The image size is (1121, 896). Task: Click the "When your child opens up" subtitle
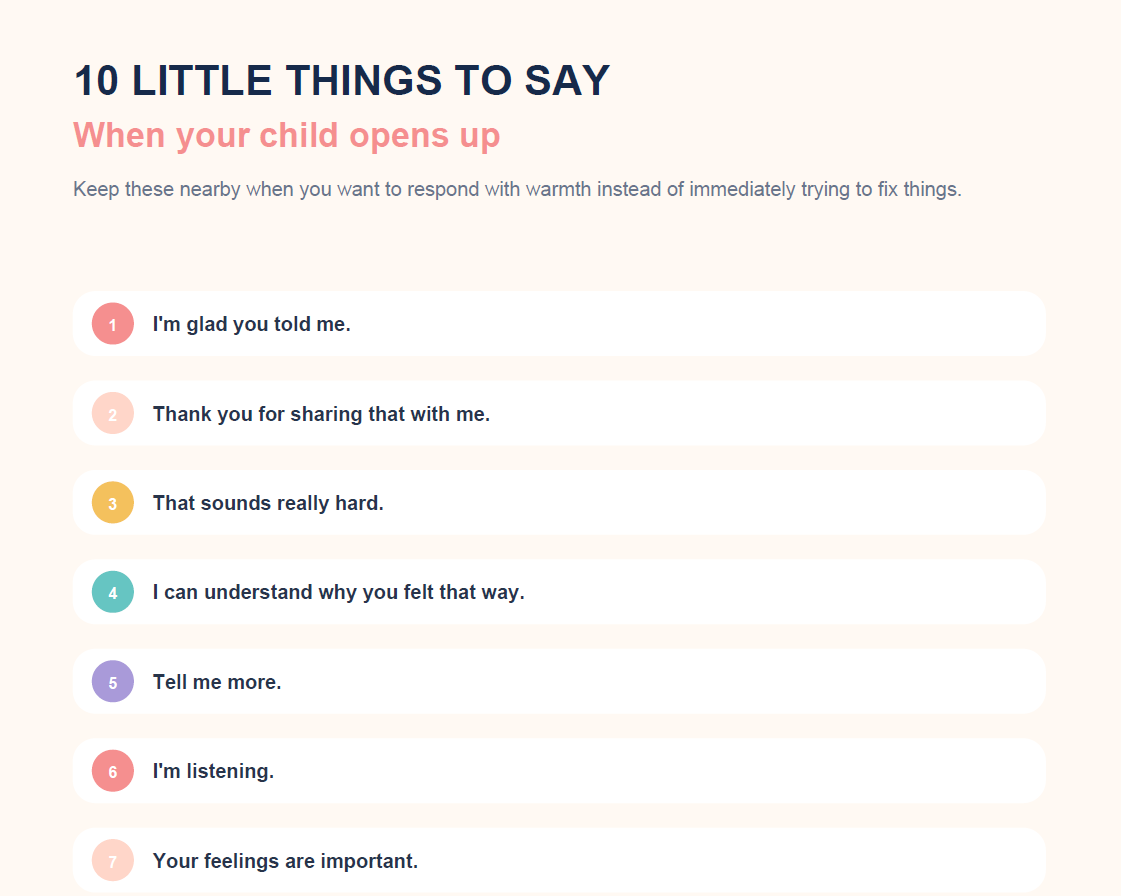[x=287, y=136]
